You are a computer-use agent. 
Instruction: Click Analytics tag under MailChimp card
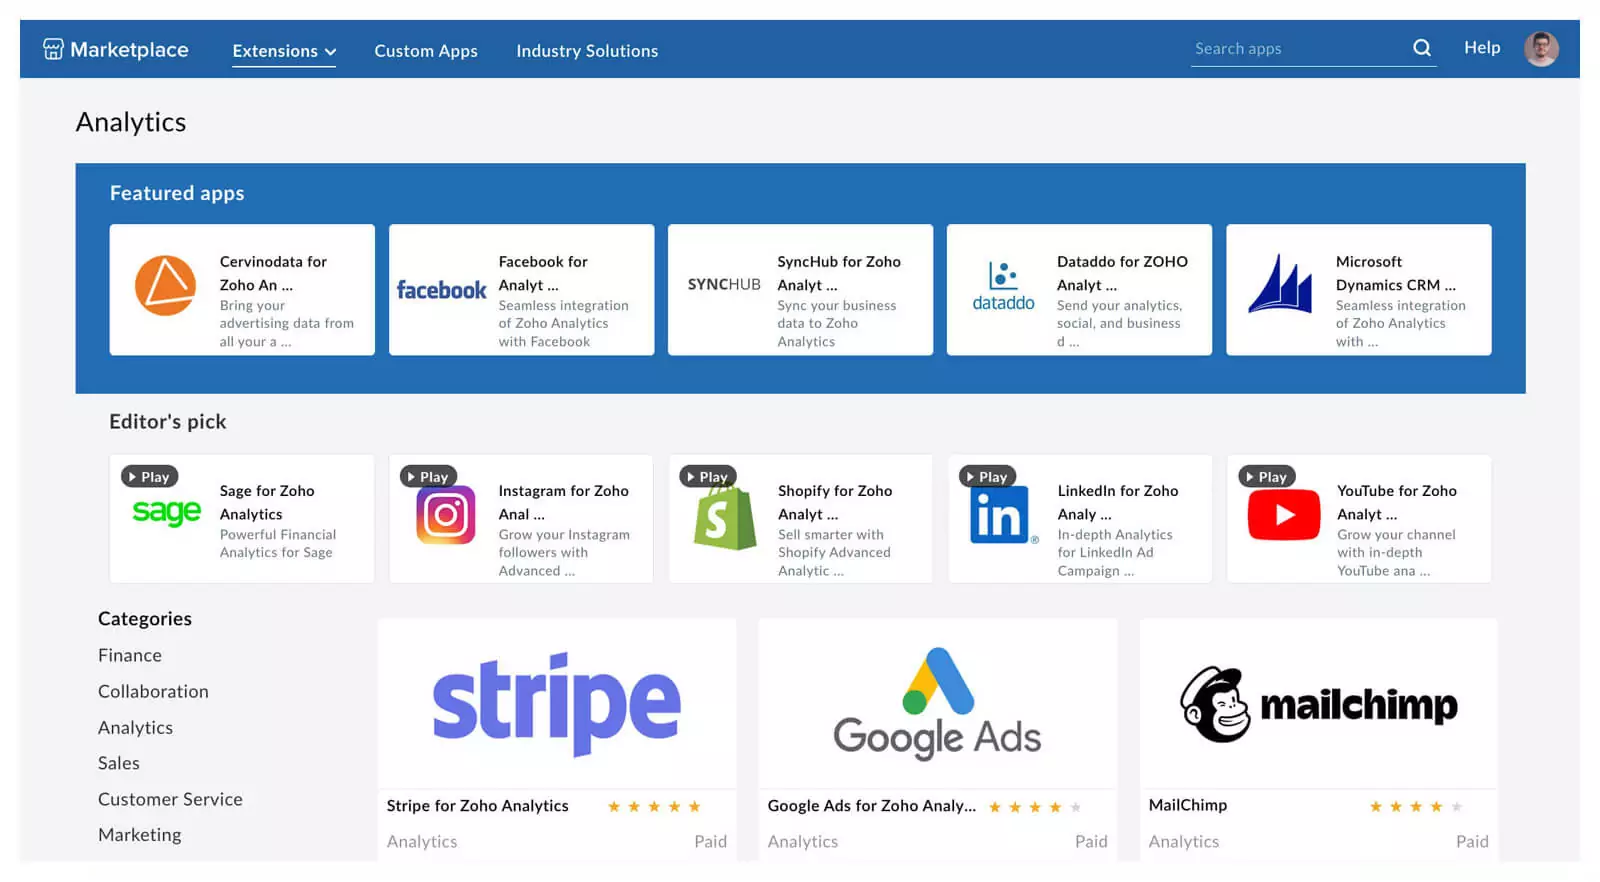pyautogui.click(x=1184, y=842)
